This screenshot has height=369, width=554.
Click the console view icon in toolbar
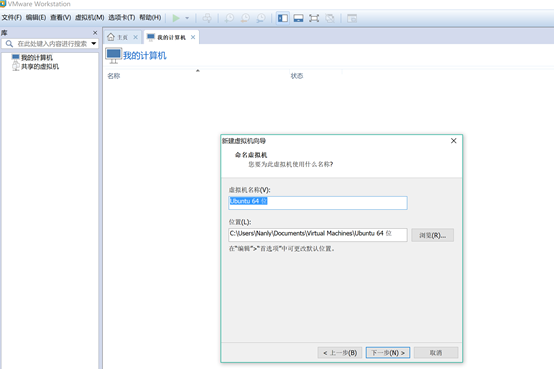tap(352, 18)
